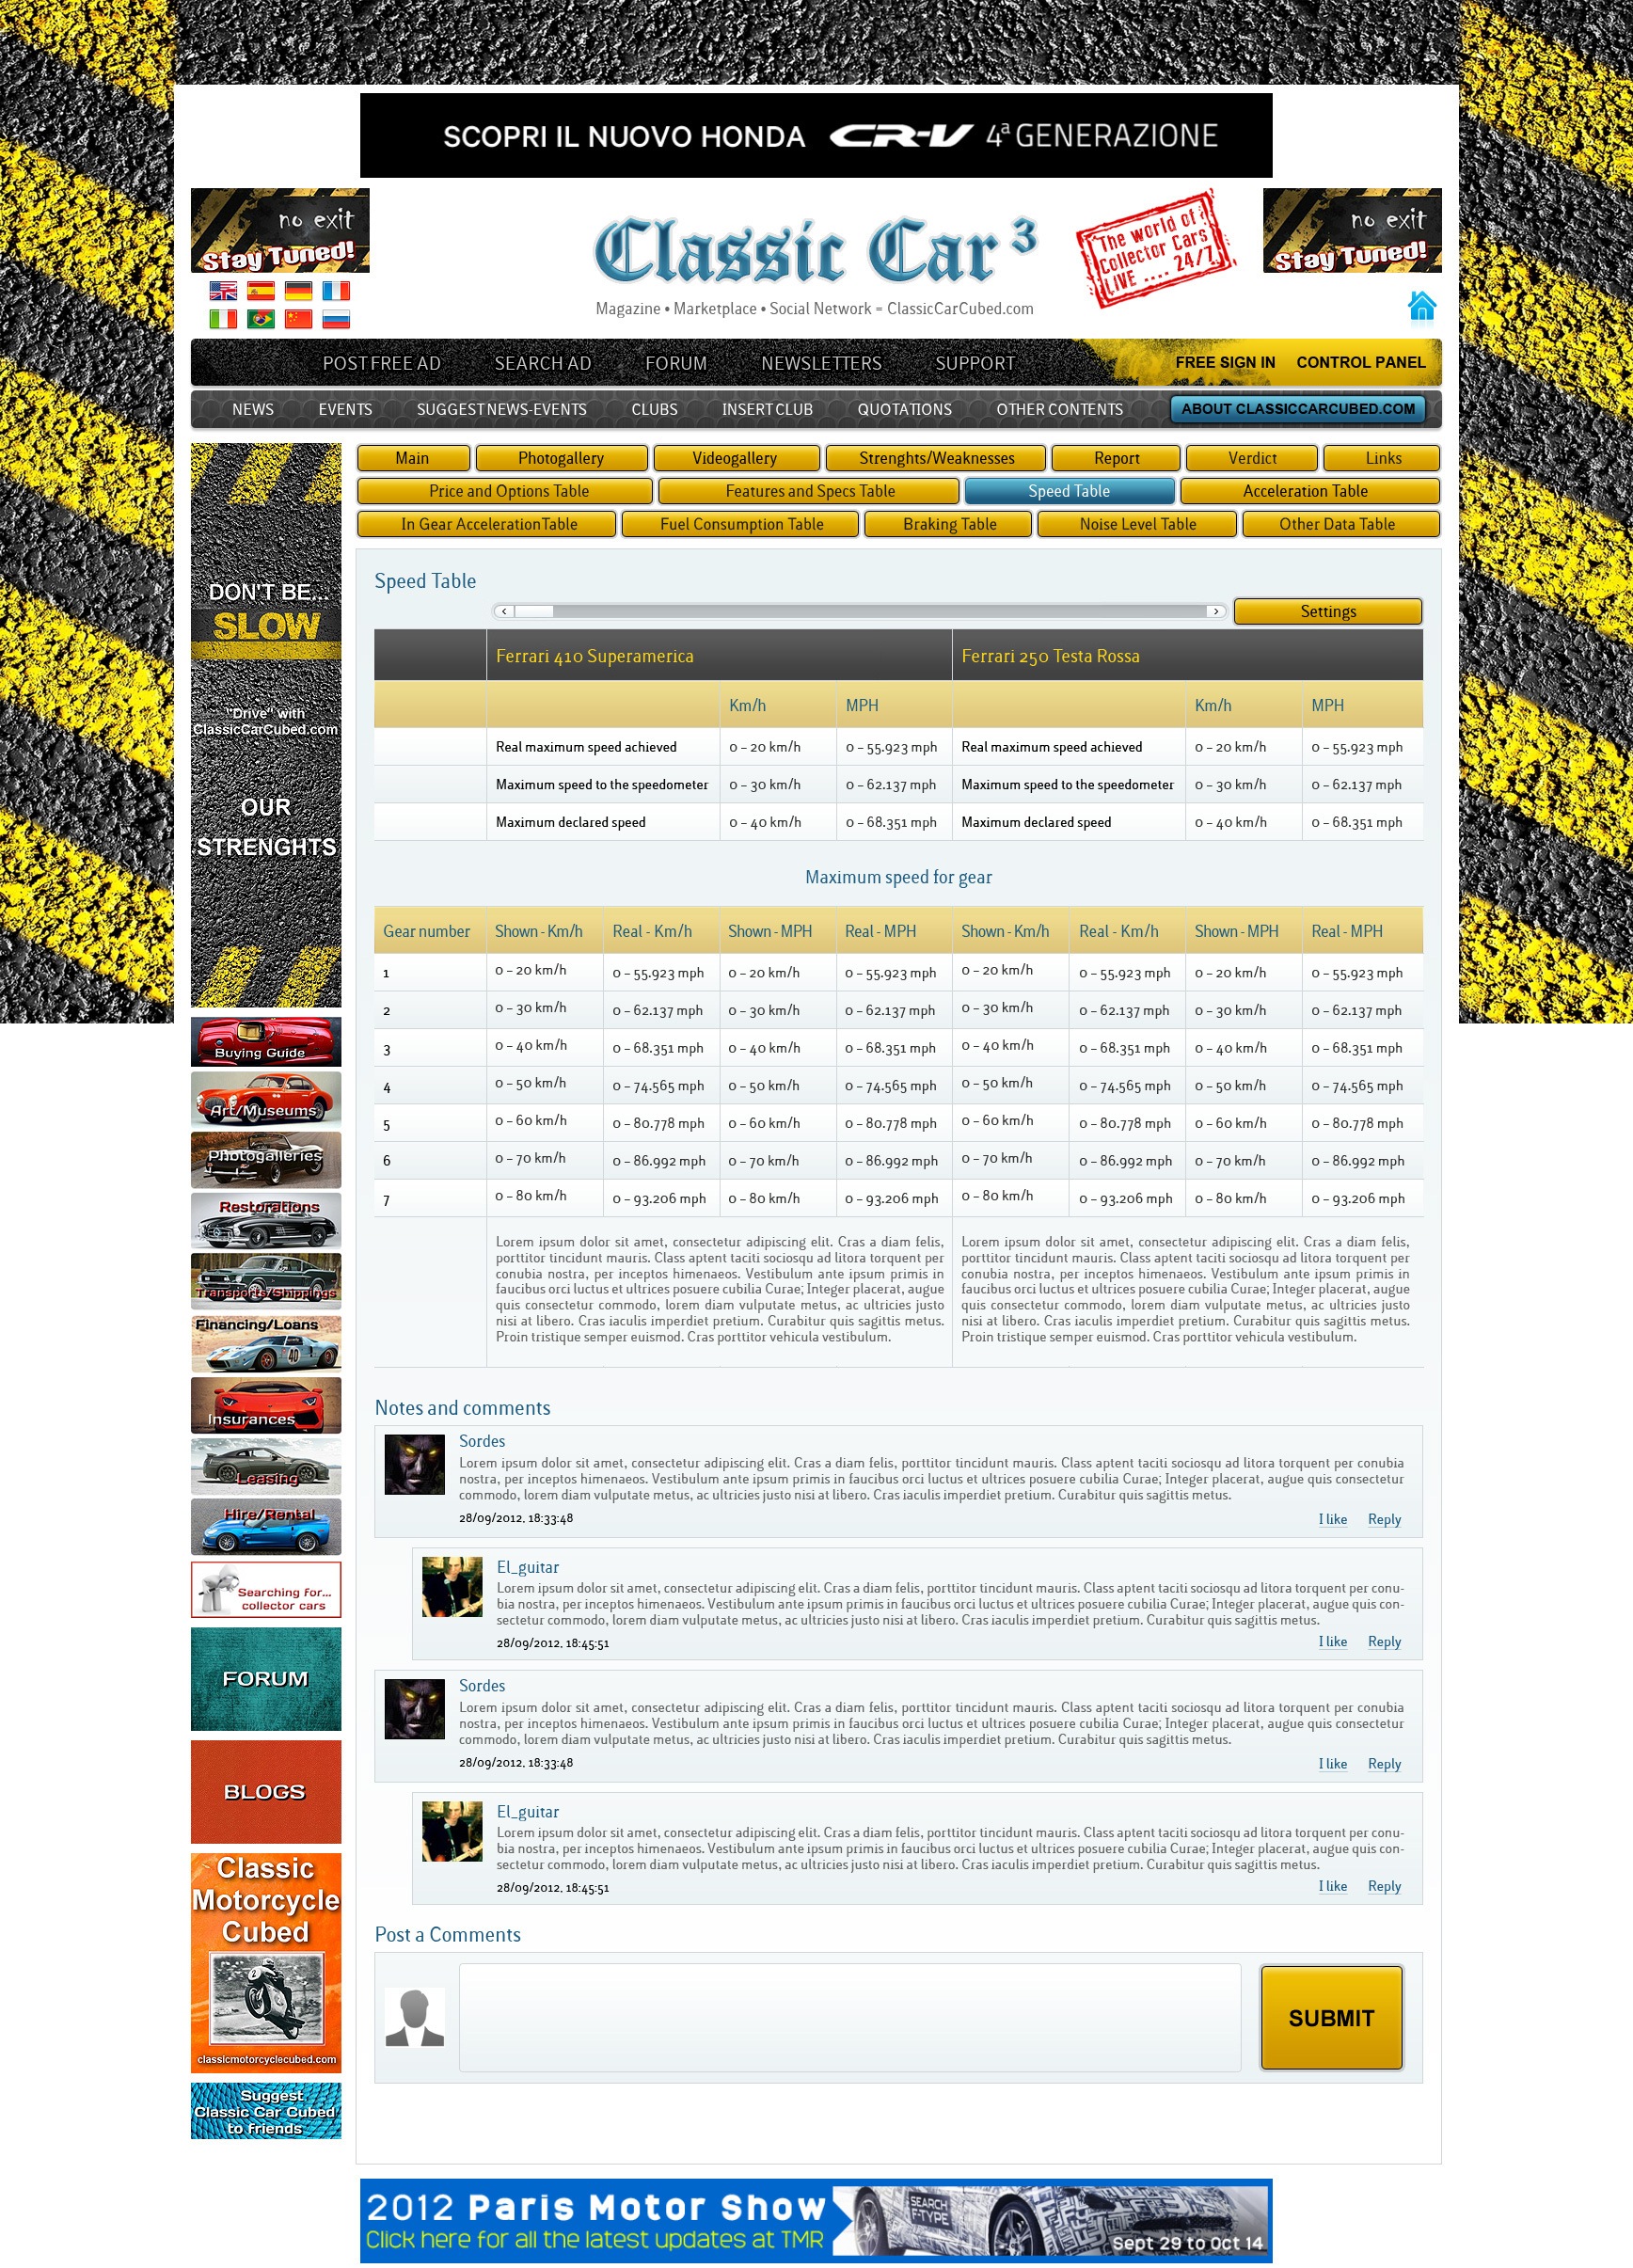Open the green FORUM sidebar tile
The height and width of the screenshot is (2268, 1633).
(266, 1679)
